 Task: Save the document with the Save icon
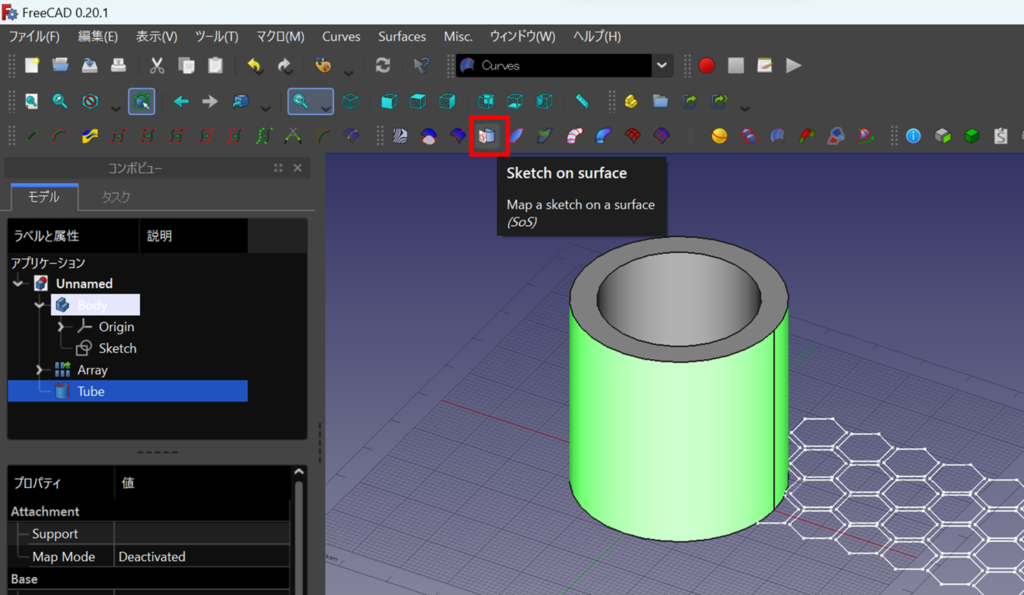coord(89,65)
